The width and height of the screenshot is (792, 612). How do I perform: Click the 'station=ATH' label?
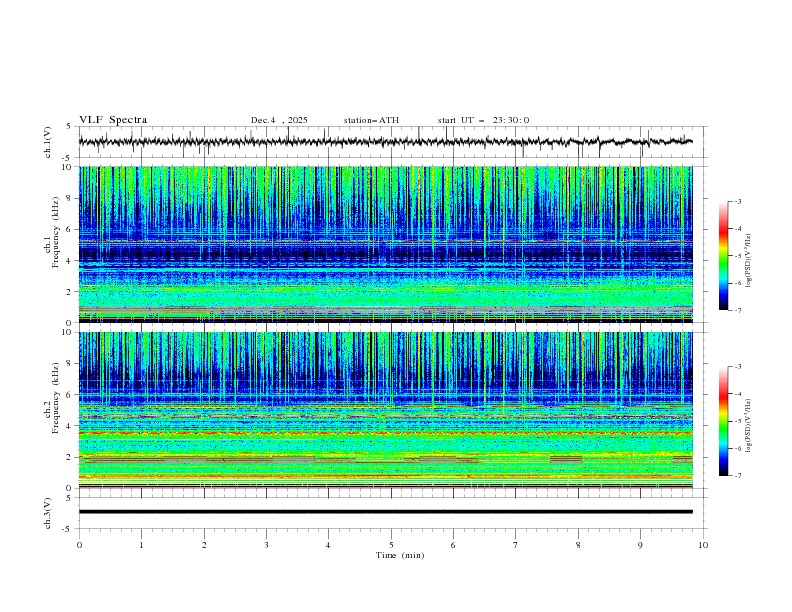(x=371, y=120)
